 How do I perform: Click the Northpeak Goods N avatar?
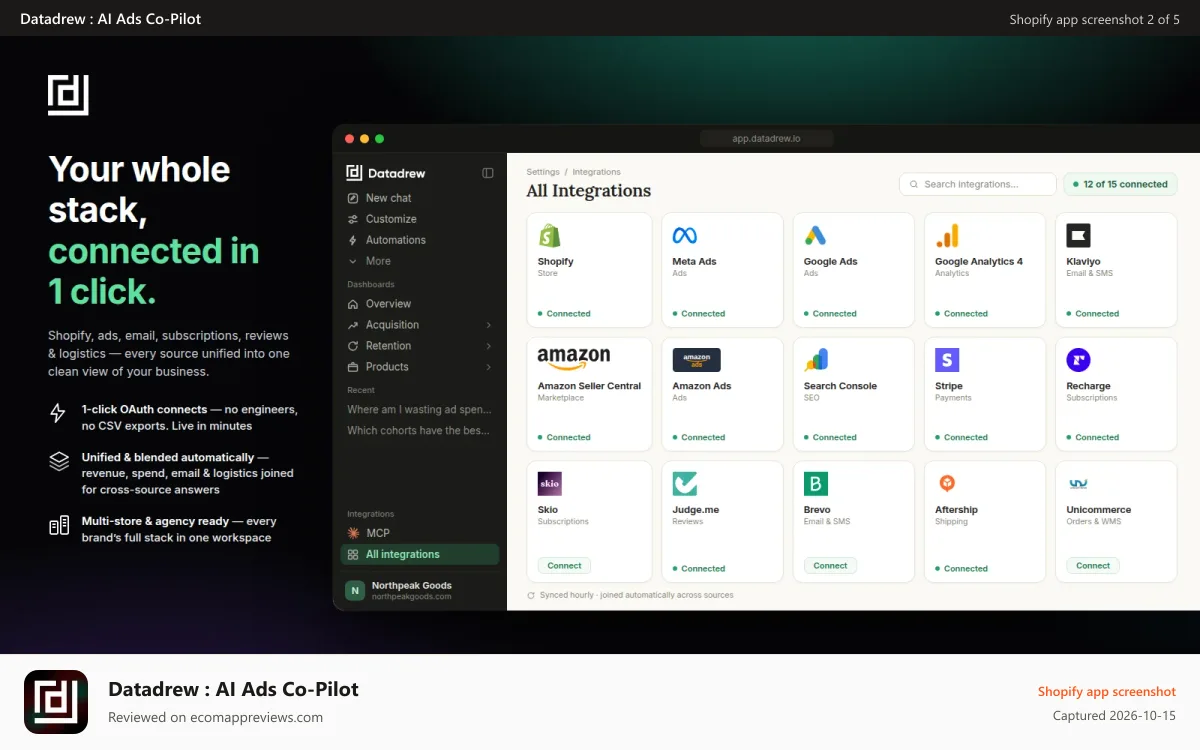coord(355,591)
